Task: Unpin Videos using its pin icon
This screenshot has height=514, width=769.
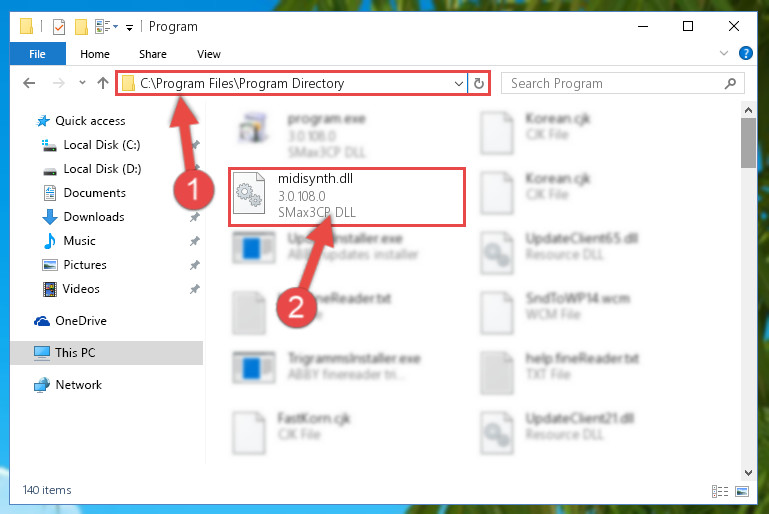Action: 195,289
